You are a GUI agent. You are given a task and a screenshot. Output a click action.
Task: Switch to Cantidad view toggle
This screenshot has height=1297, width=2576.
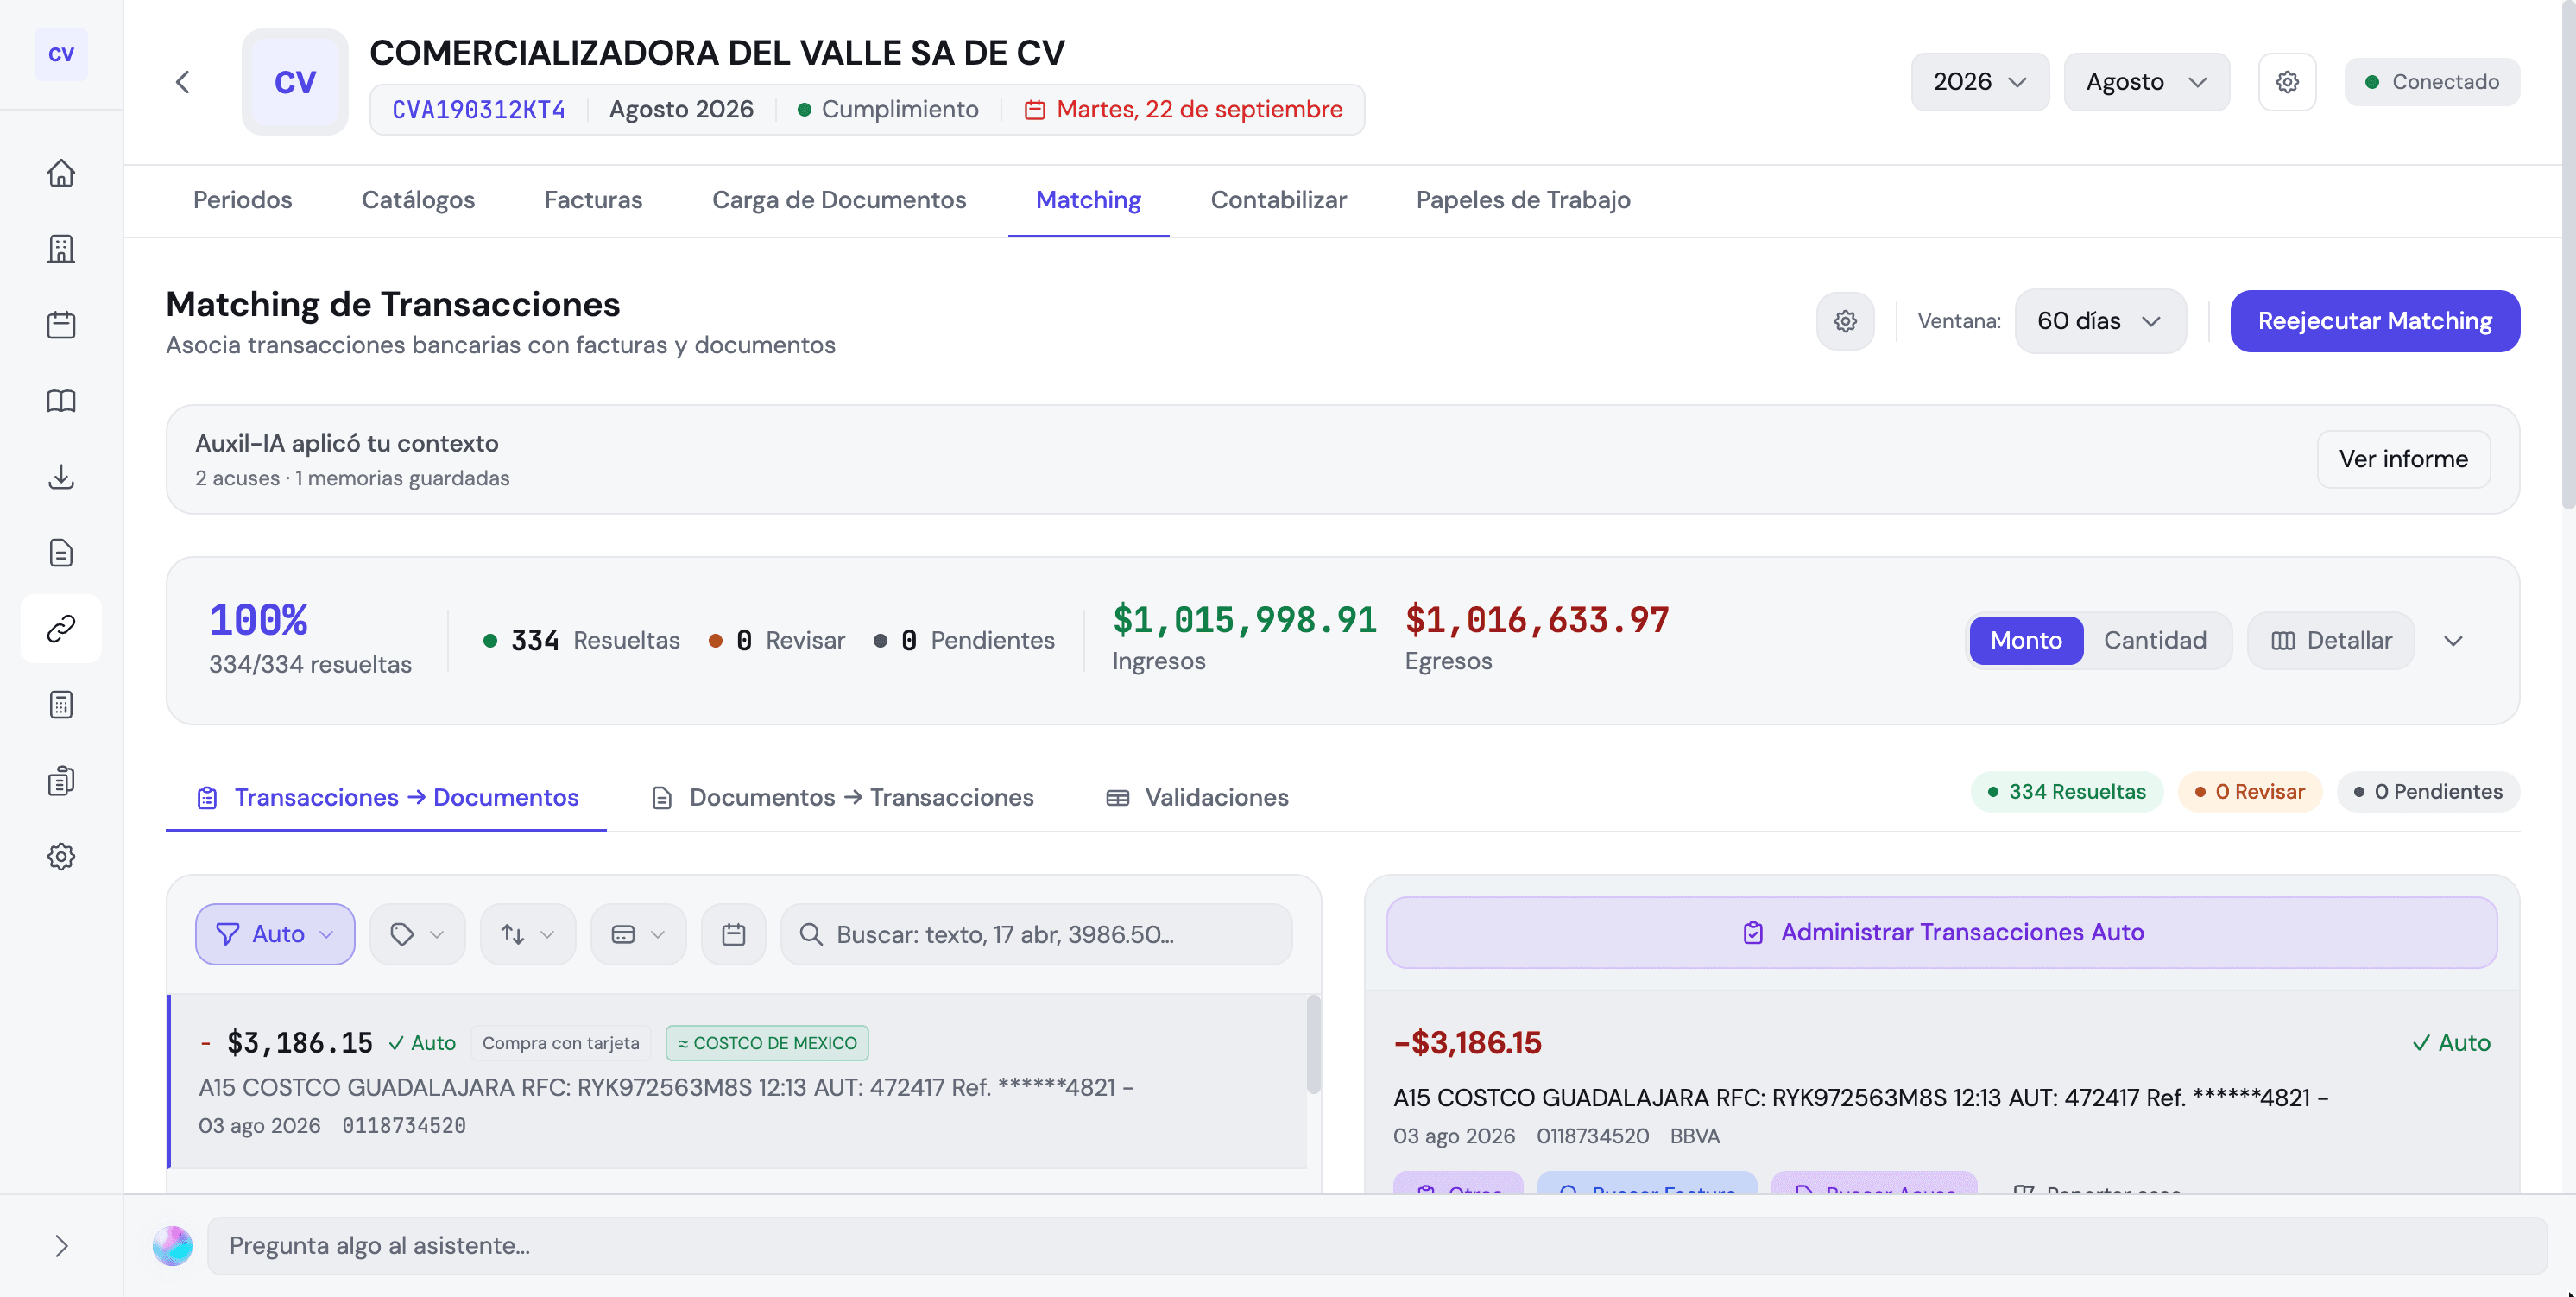(2155, 641)
